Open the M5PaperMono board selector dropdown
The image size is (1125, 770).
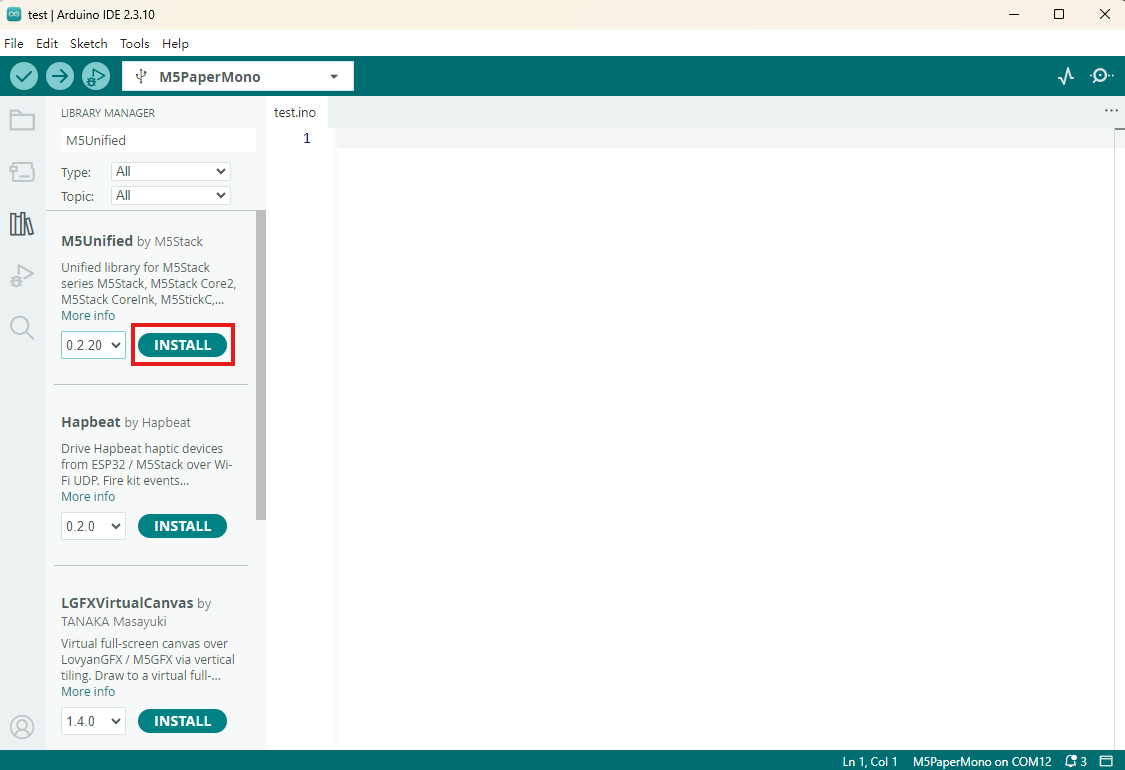tap(237, 76)
